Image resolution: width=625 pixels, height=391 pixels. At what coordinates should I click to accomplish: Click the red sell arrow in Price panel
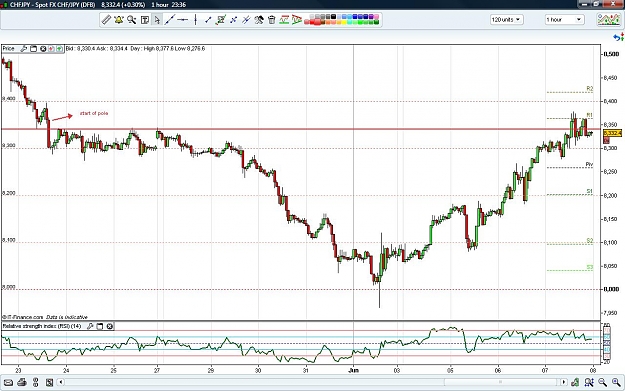click(51, 49)
